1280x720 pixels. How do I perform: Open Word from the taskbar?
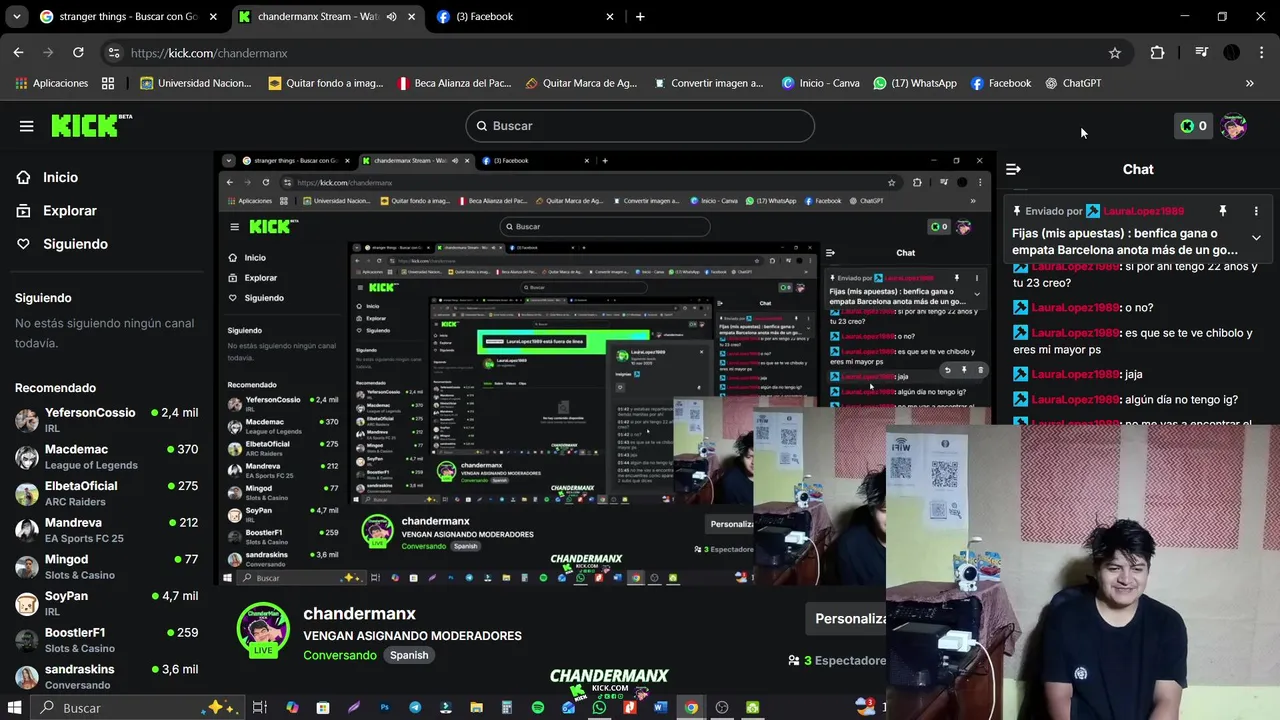[660, 707]
